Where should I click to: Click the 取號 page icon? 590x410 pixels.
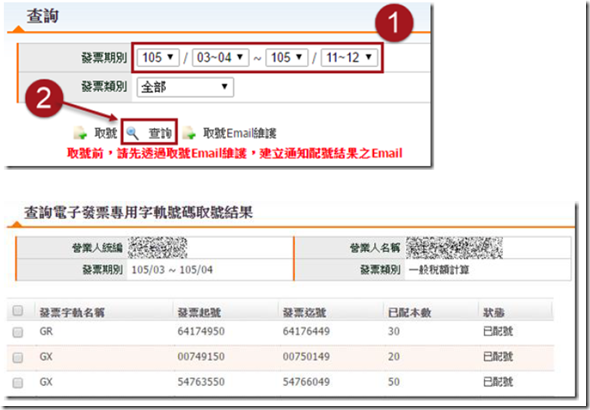(80, 133)
